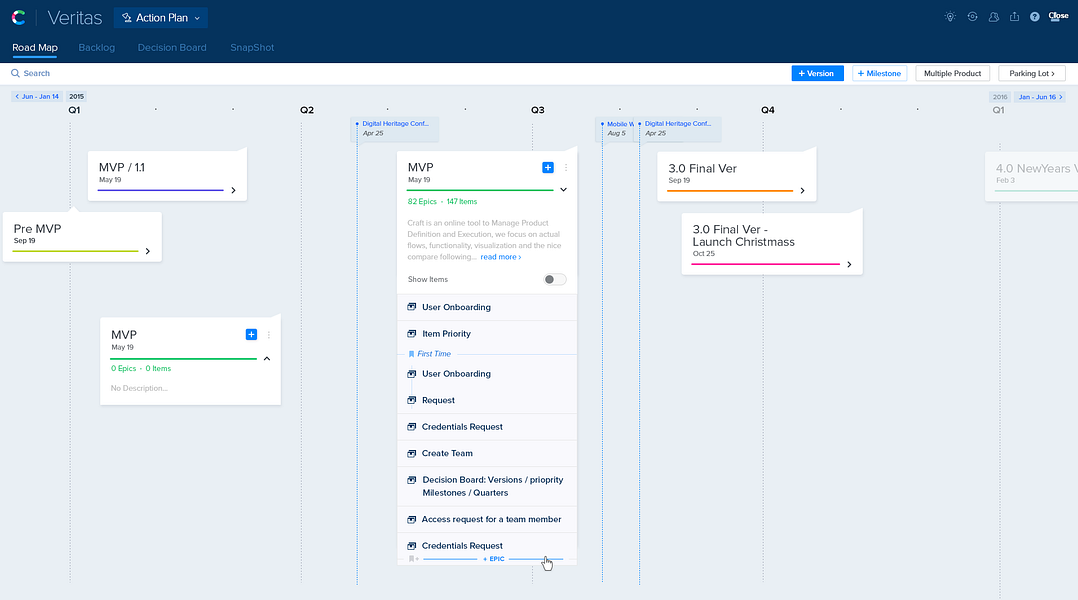Open the Request epic under First Time
Image resolution: width=1078 pixels, height=600 pixels.
pyautogui.click(x=487, y=401)
